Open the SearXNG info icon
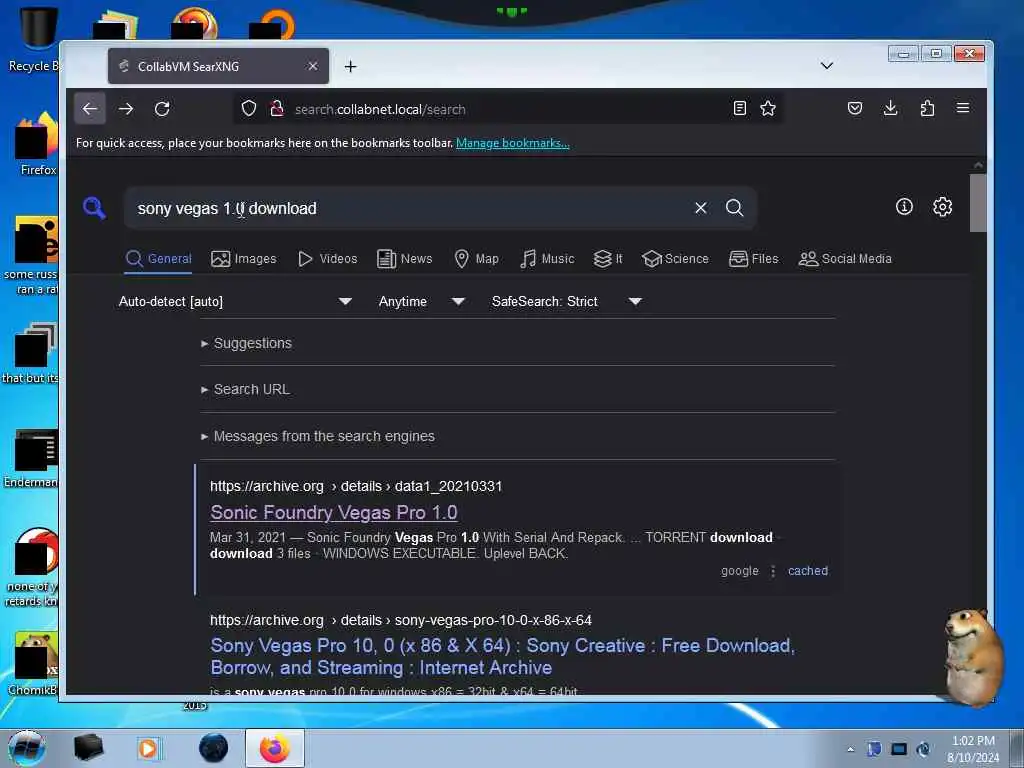 (x=904, y=207)
